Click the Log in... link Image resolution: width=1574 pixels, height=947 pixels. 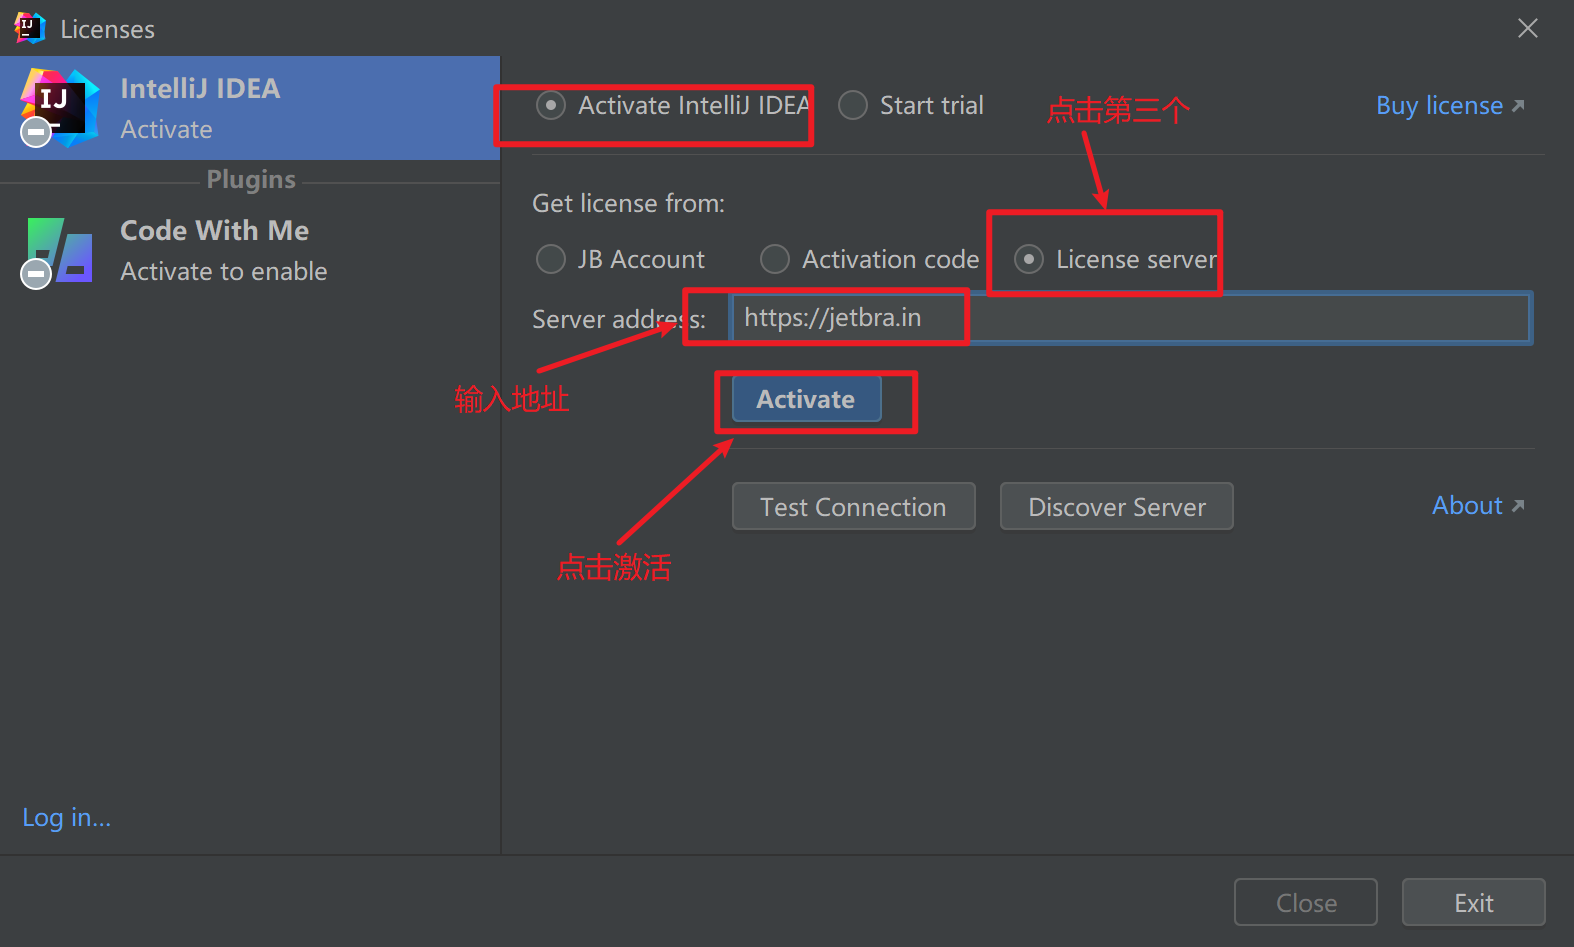click(67, 817)
